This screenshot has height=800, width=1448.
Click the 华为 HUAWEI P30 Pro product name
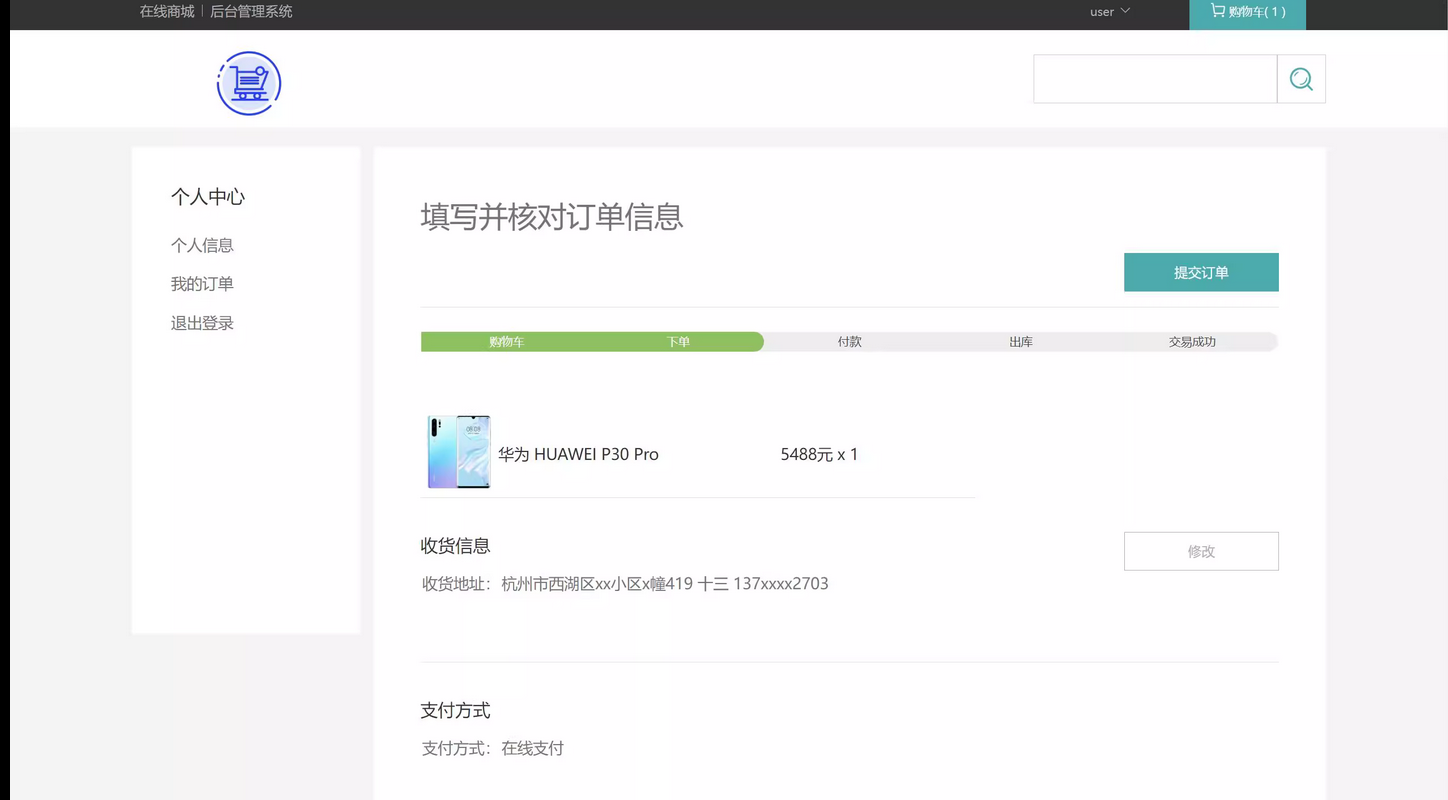tap(578, 454)
